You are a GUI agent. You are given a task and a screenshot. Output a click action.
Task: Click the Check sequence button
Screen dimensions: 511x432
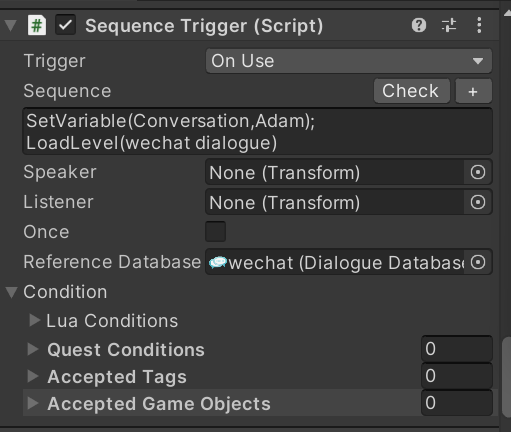(412, 91)
